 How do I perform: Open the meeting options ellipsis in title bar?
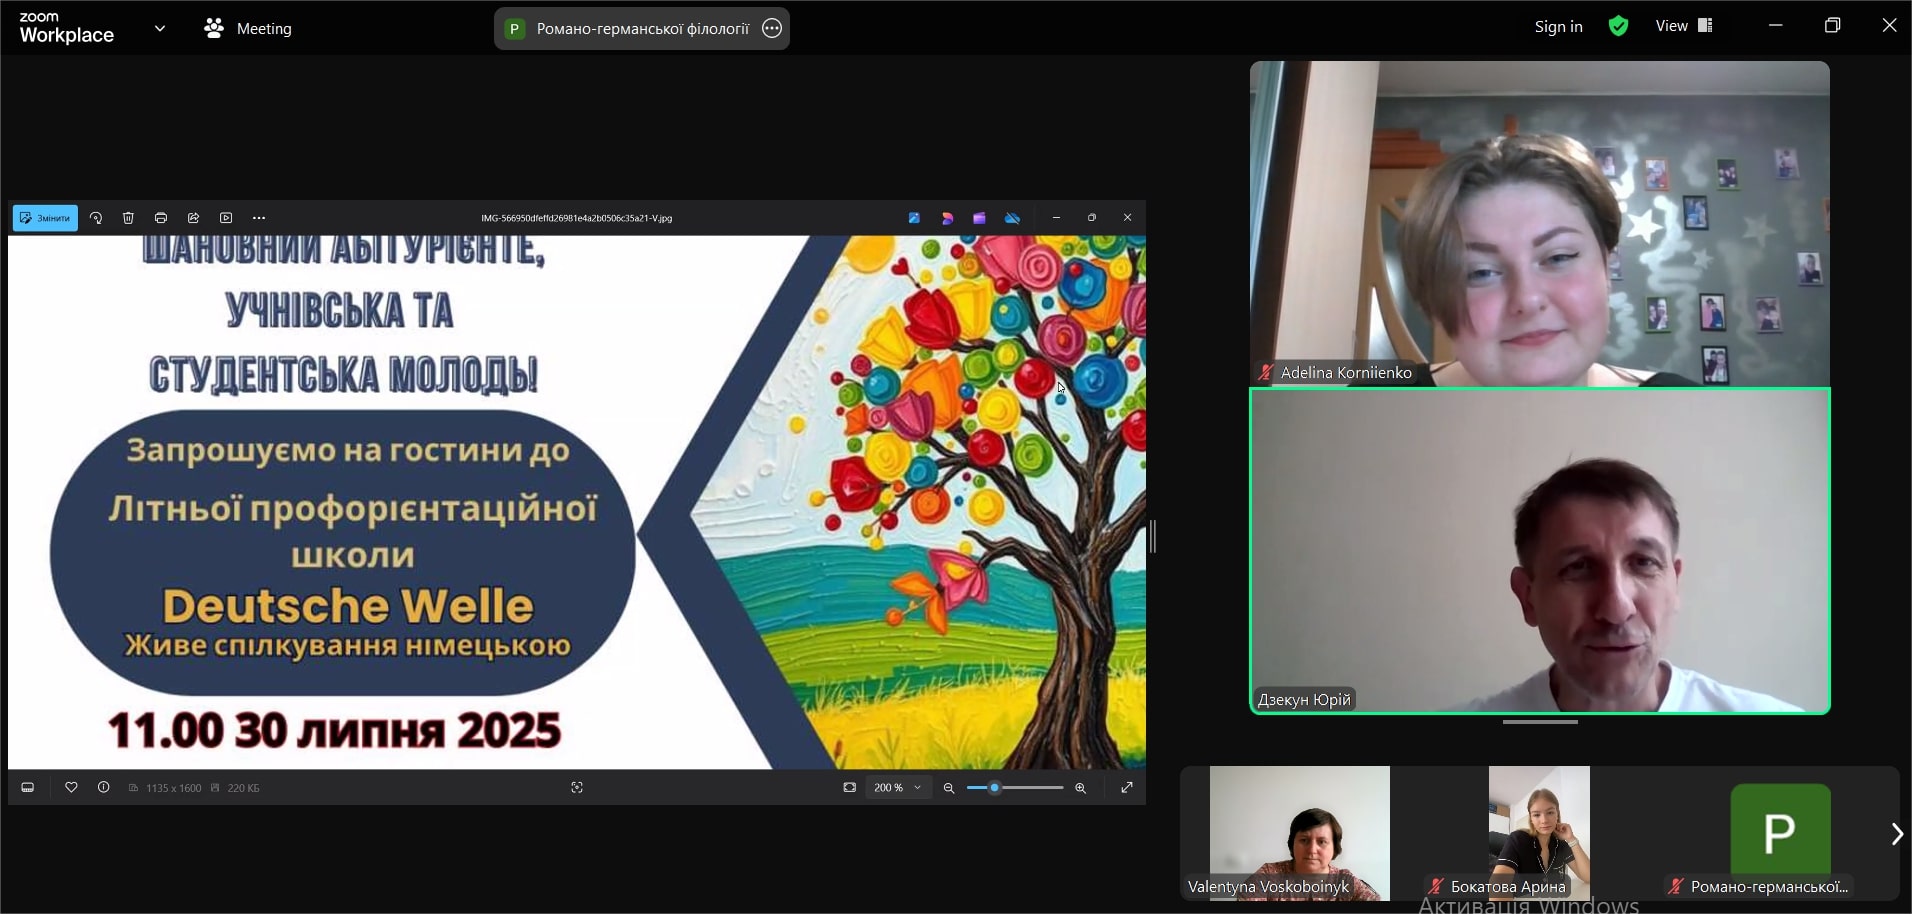(x=772, y=28)
